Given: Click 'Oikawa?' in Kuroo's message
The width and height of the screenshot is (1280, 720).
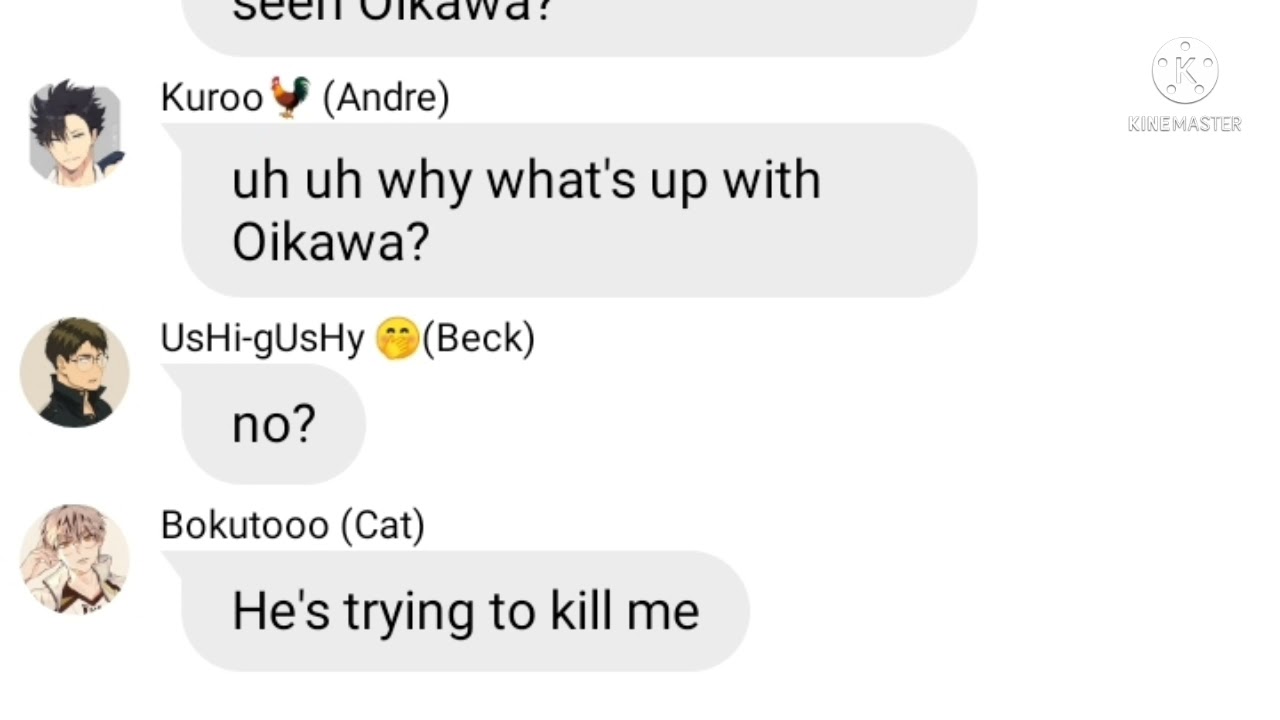Looking at the screenshot, I should point(330,241).
